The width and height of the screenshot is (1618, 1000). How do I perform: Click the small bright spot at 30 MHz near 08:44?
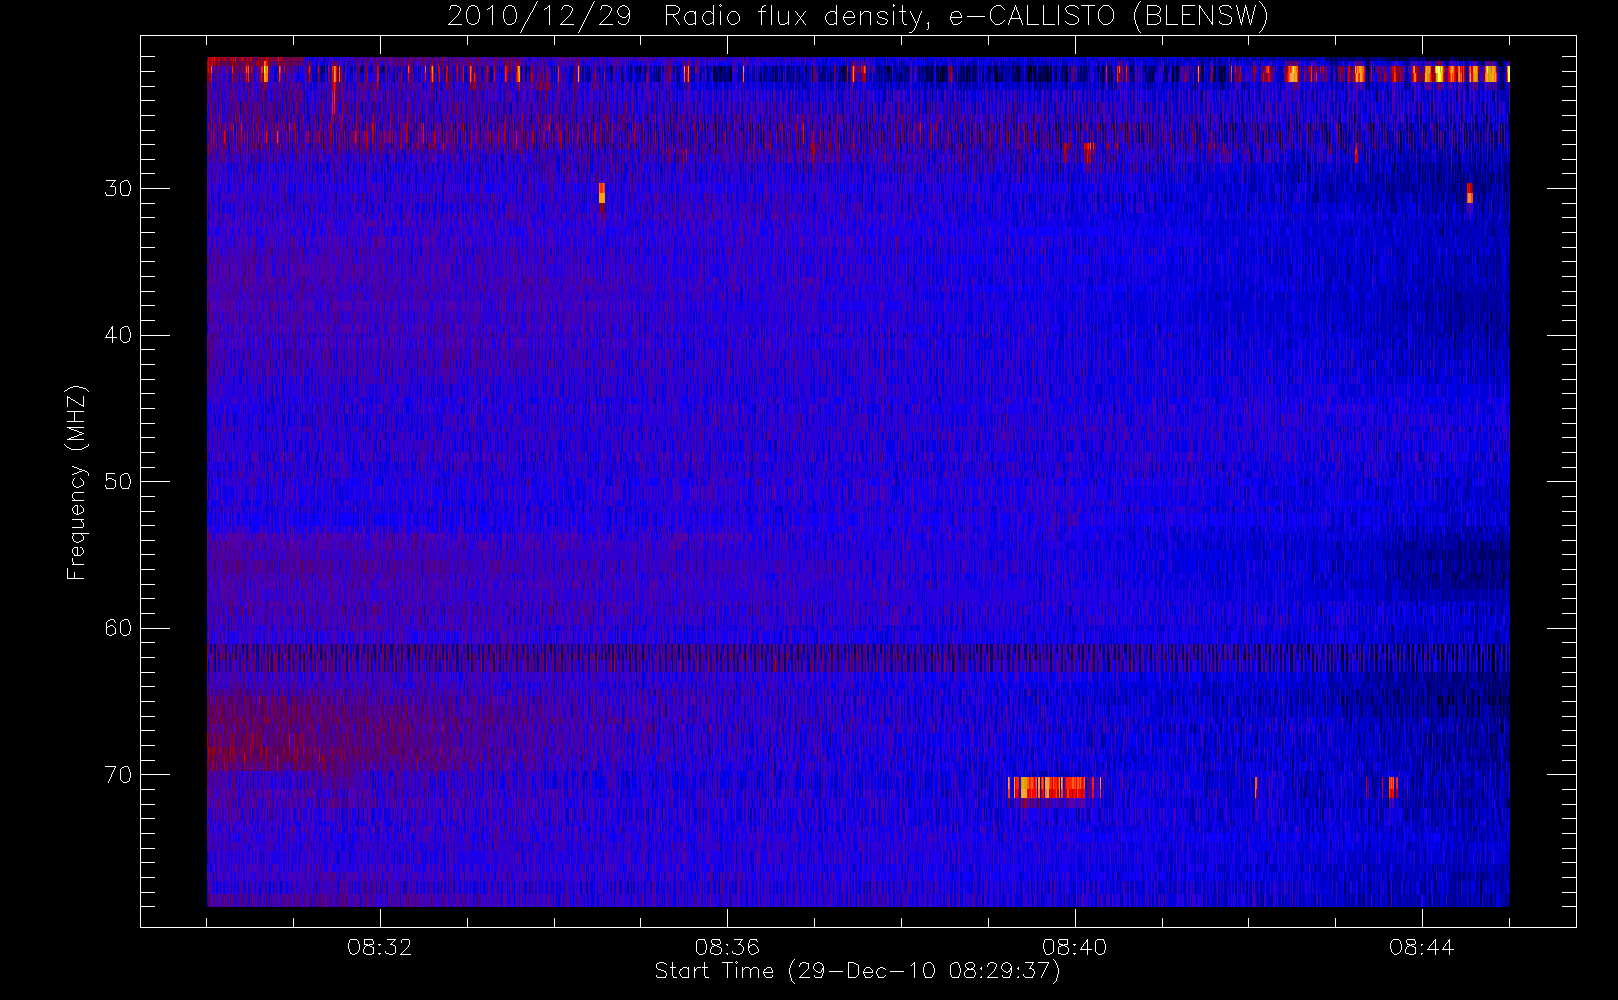pos(1470,193)
